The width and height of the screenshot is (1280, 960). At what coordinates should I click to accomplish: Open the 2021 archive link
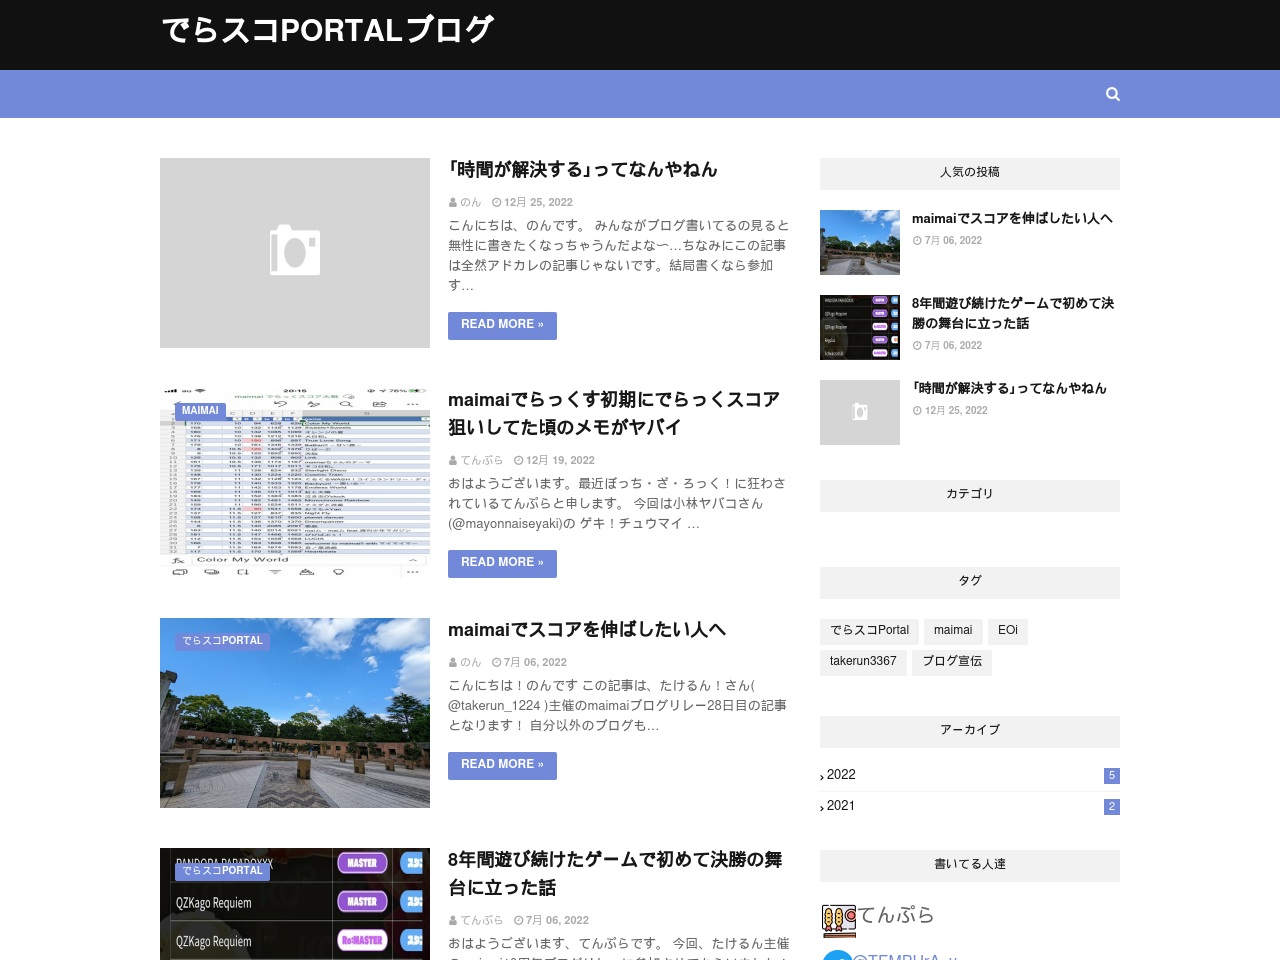tap(841, 806)
